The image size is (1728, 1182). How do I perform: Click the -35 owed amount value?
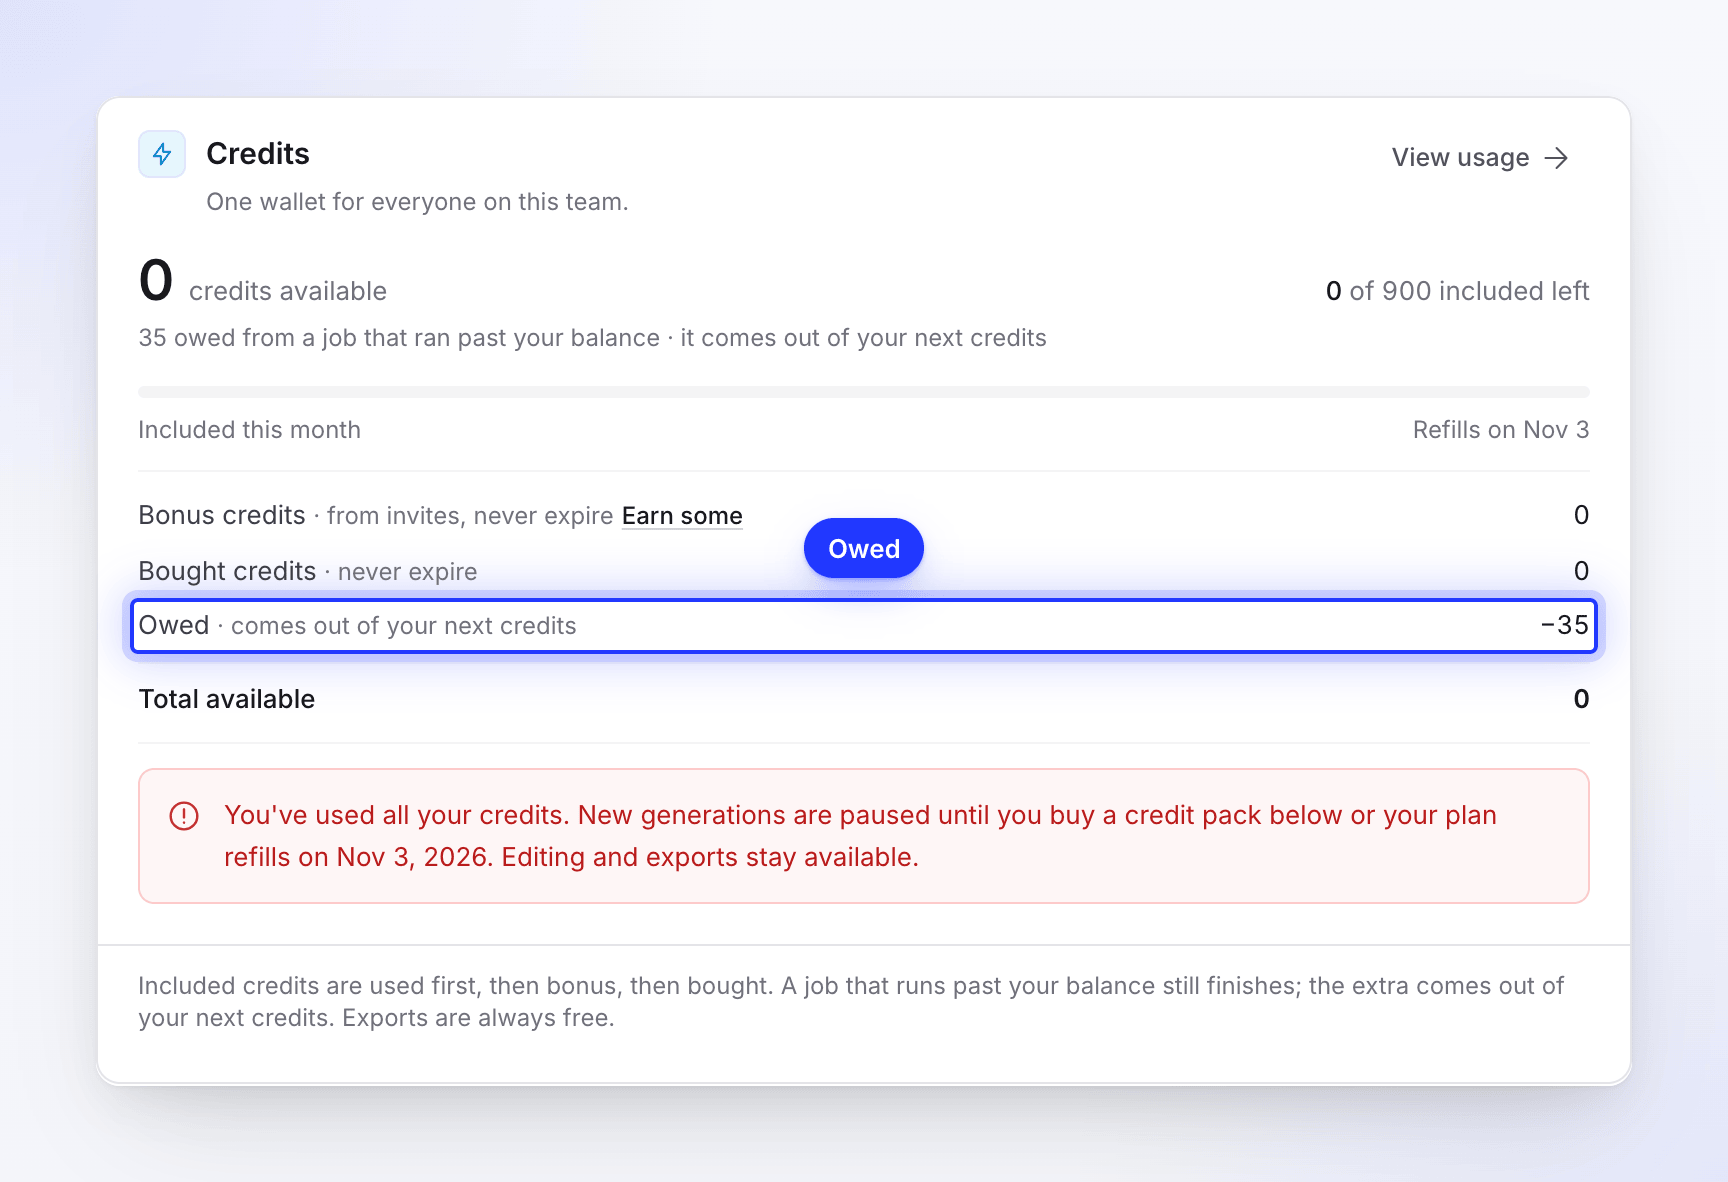coord(1565,625)
